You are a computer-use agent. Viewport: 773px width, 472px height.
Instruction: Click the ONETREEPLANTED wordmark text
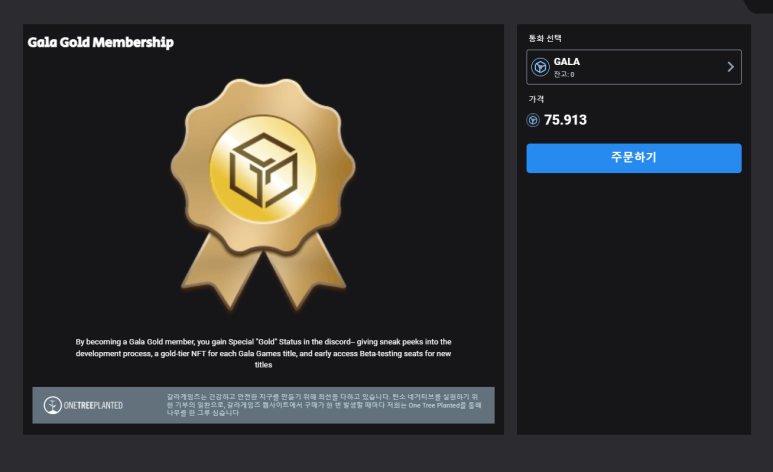click(93, 405)
